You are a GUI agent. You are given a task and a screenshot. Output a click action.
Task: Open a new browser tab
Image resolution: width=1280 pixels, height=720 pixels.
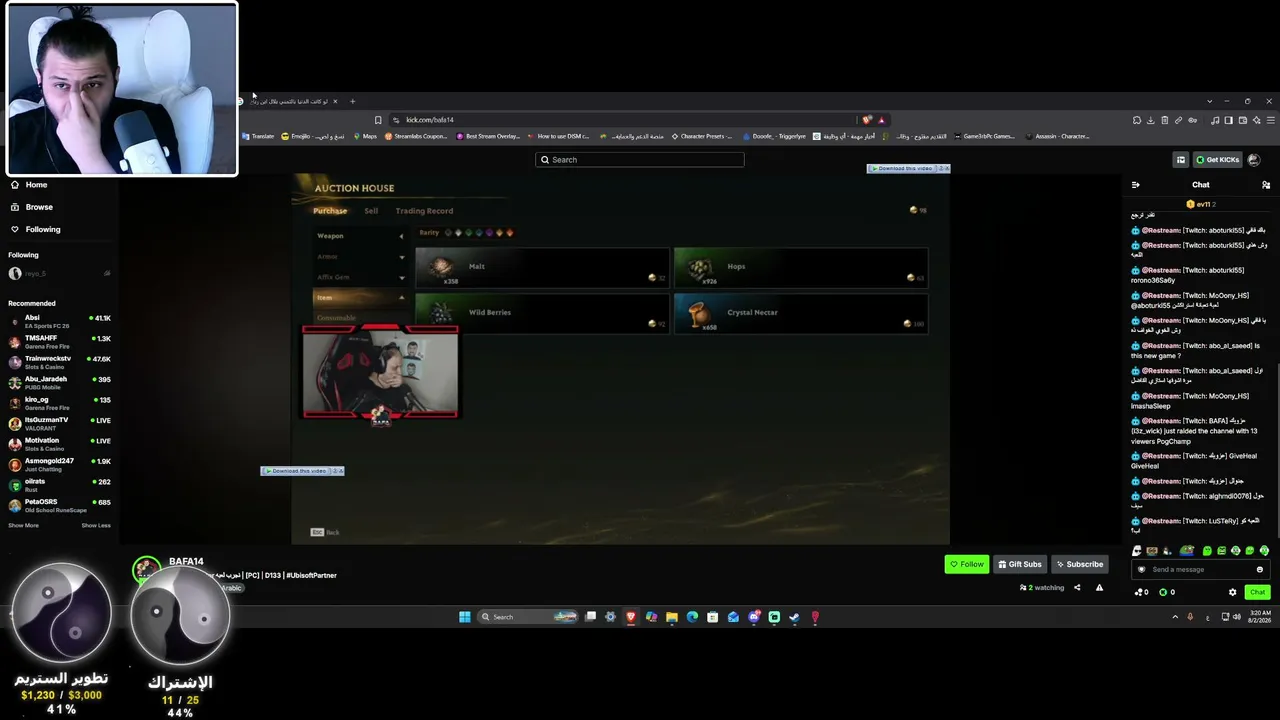(x=352, y=101)
